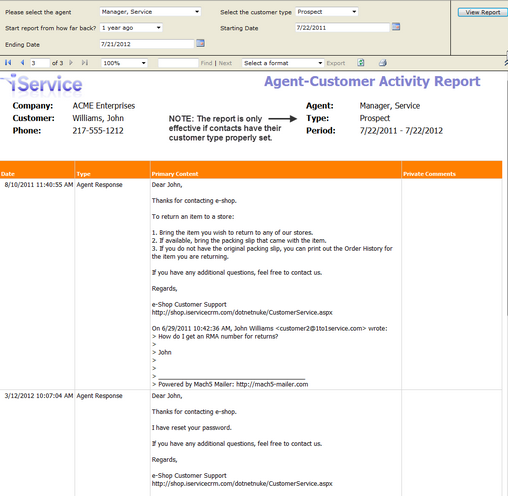Expand the customer type dropdown
The height and width of the screenshot is (496, 508).
pos(327,12)
